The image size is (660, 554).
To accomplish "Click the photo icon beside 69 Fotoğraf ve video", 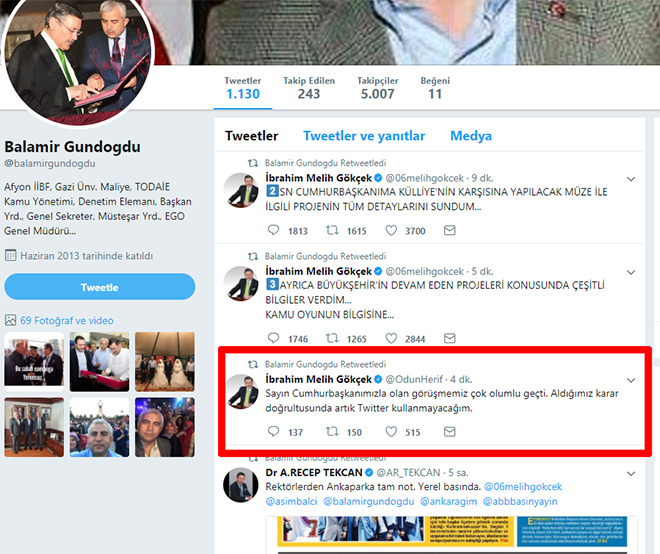I will click(x=11, y=320).
